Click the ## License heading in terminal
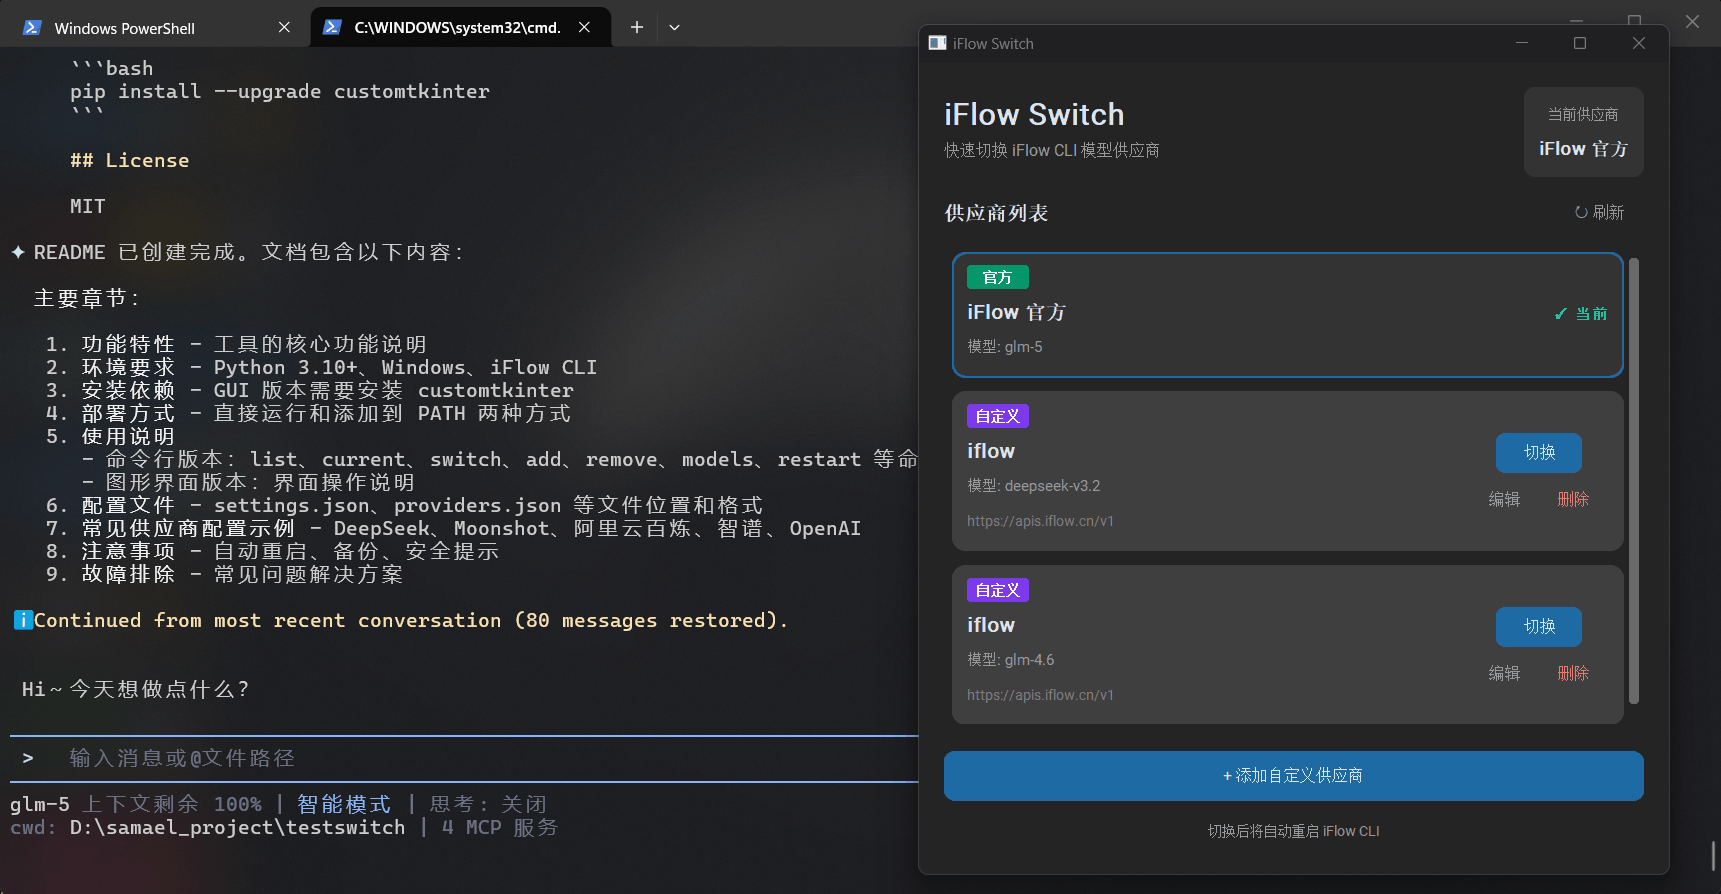The image size is (1721, 894). [129, 160]
